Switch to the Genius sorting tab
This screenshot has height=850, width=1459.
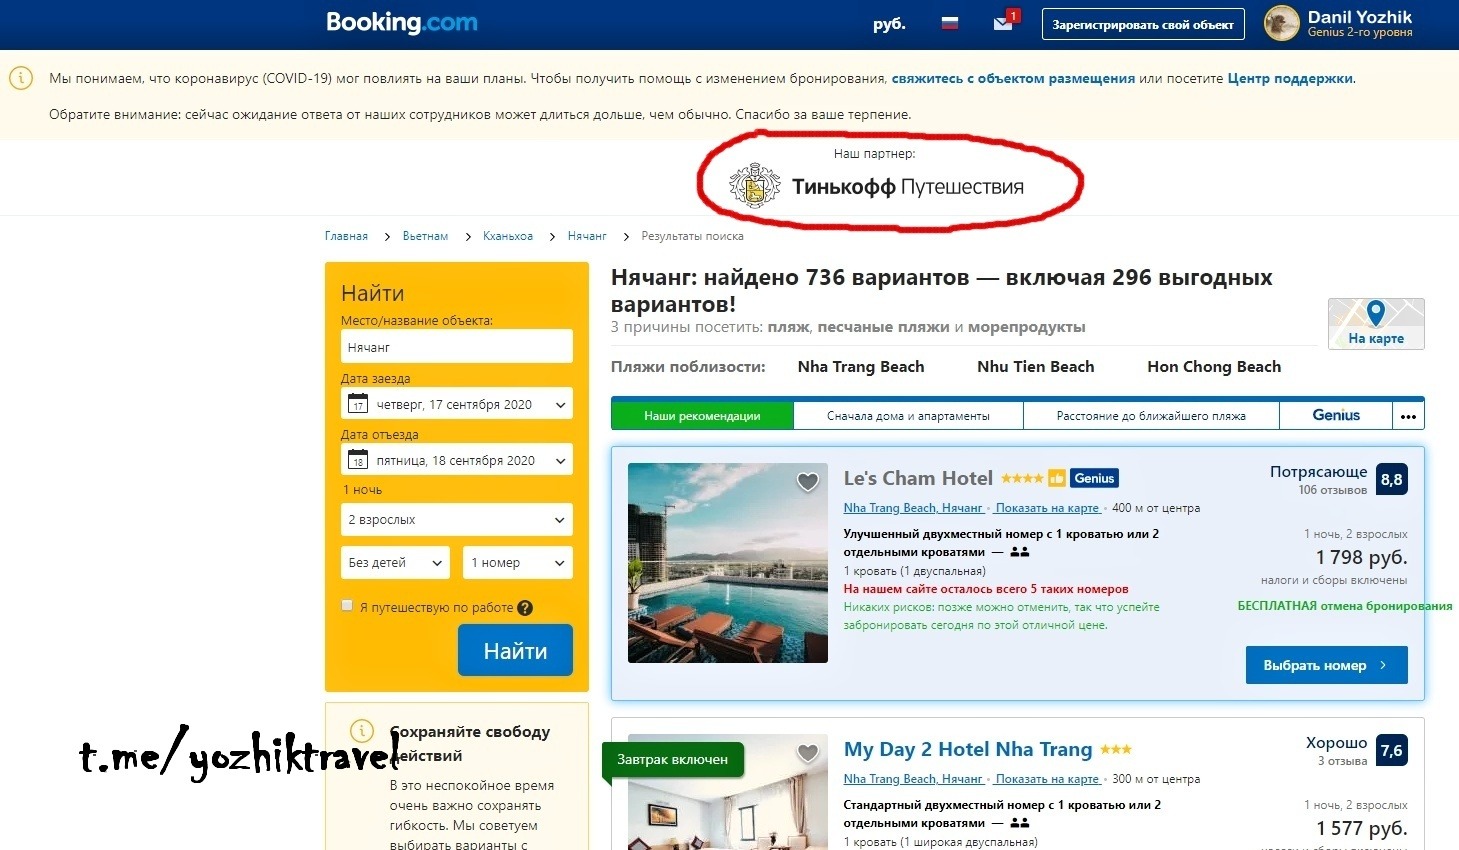tap(1335, 416)
